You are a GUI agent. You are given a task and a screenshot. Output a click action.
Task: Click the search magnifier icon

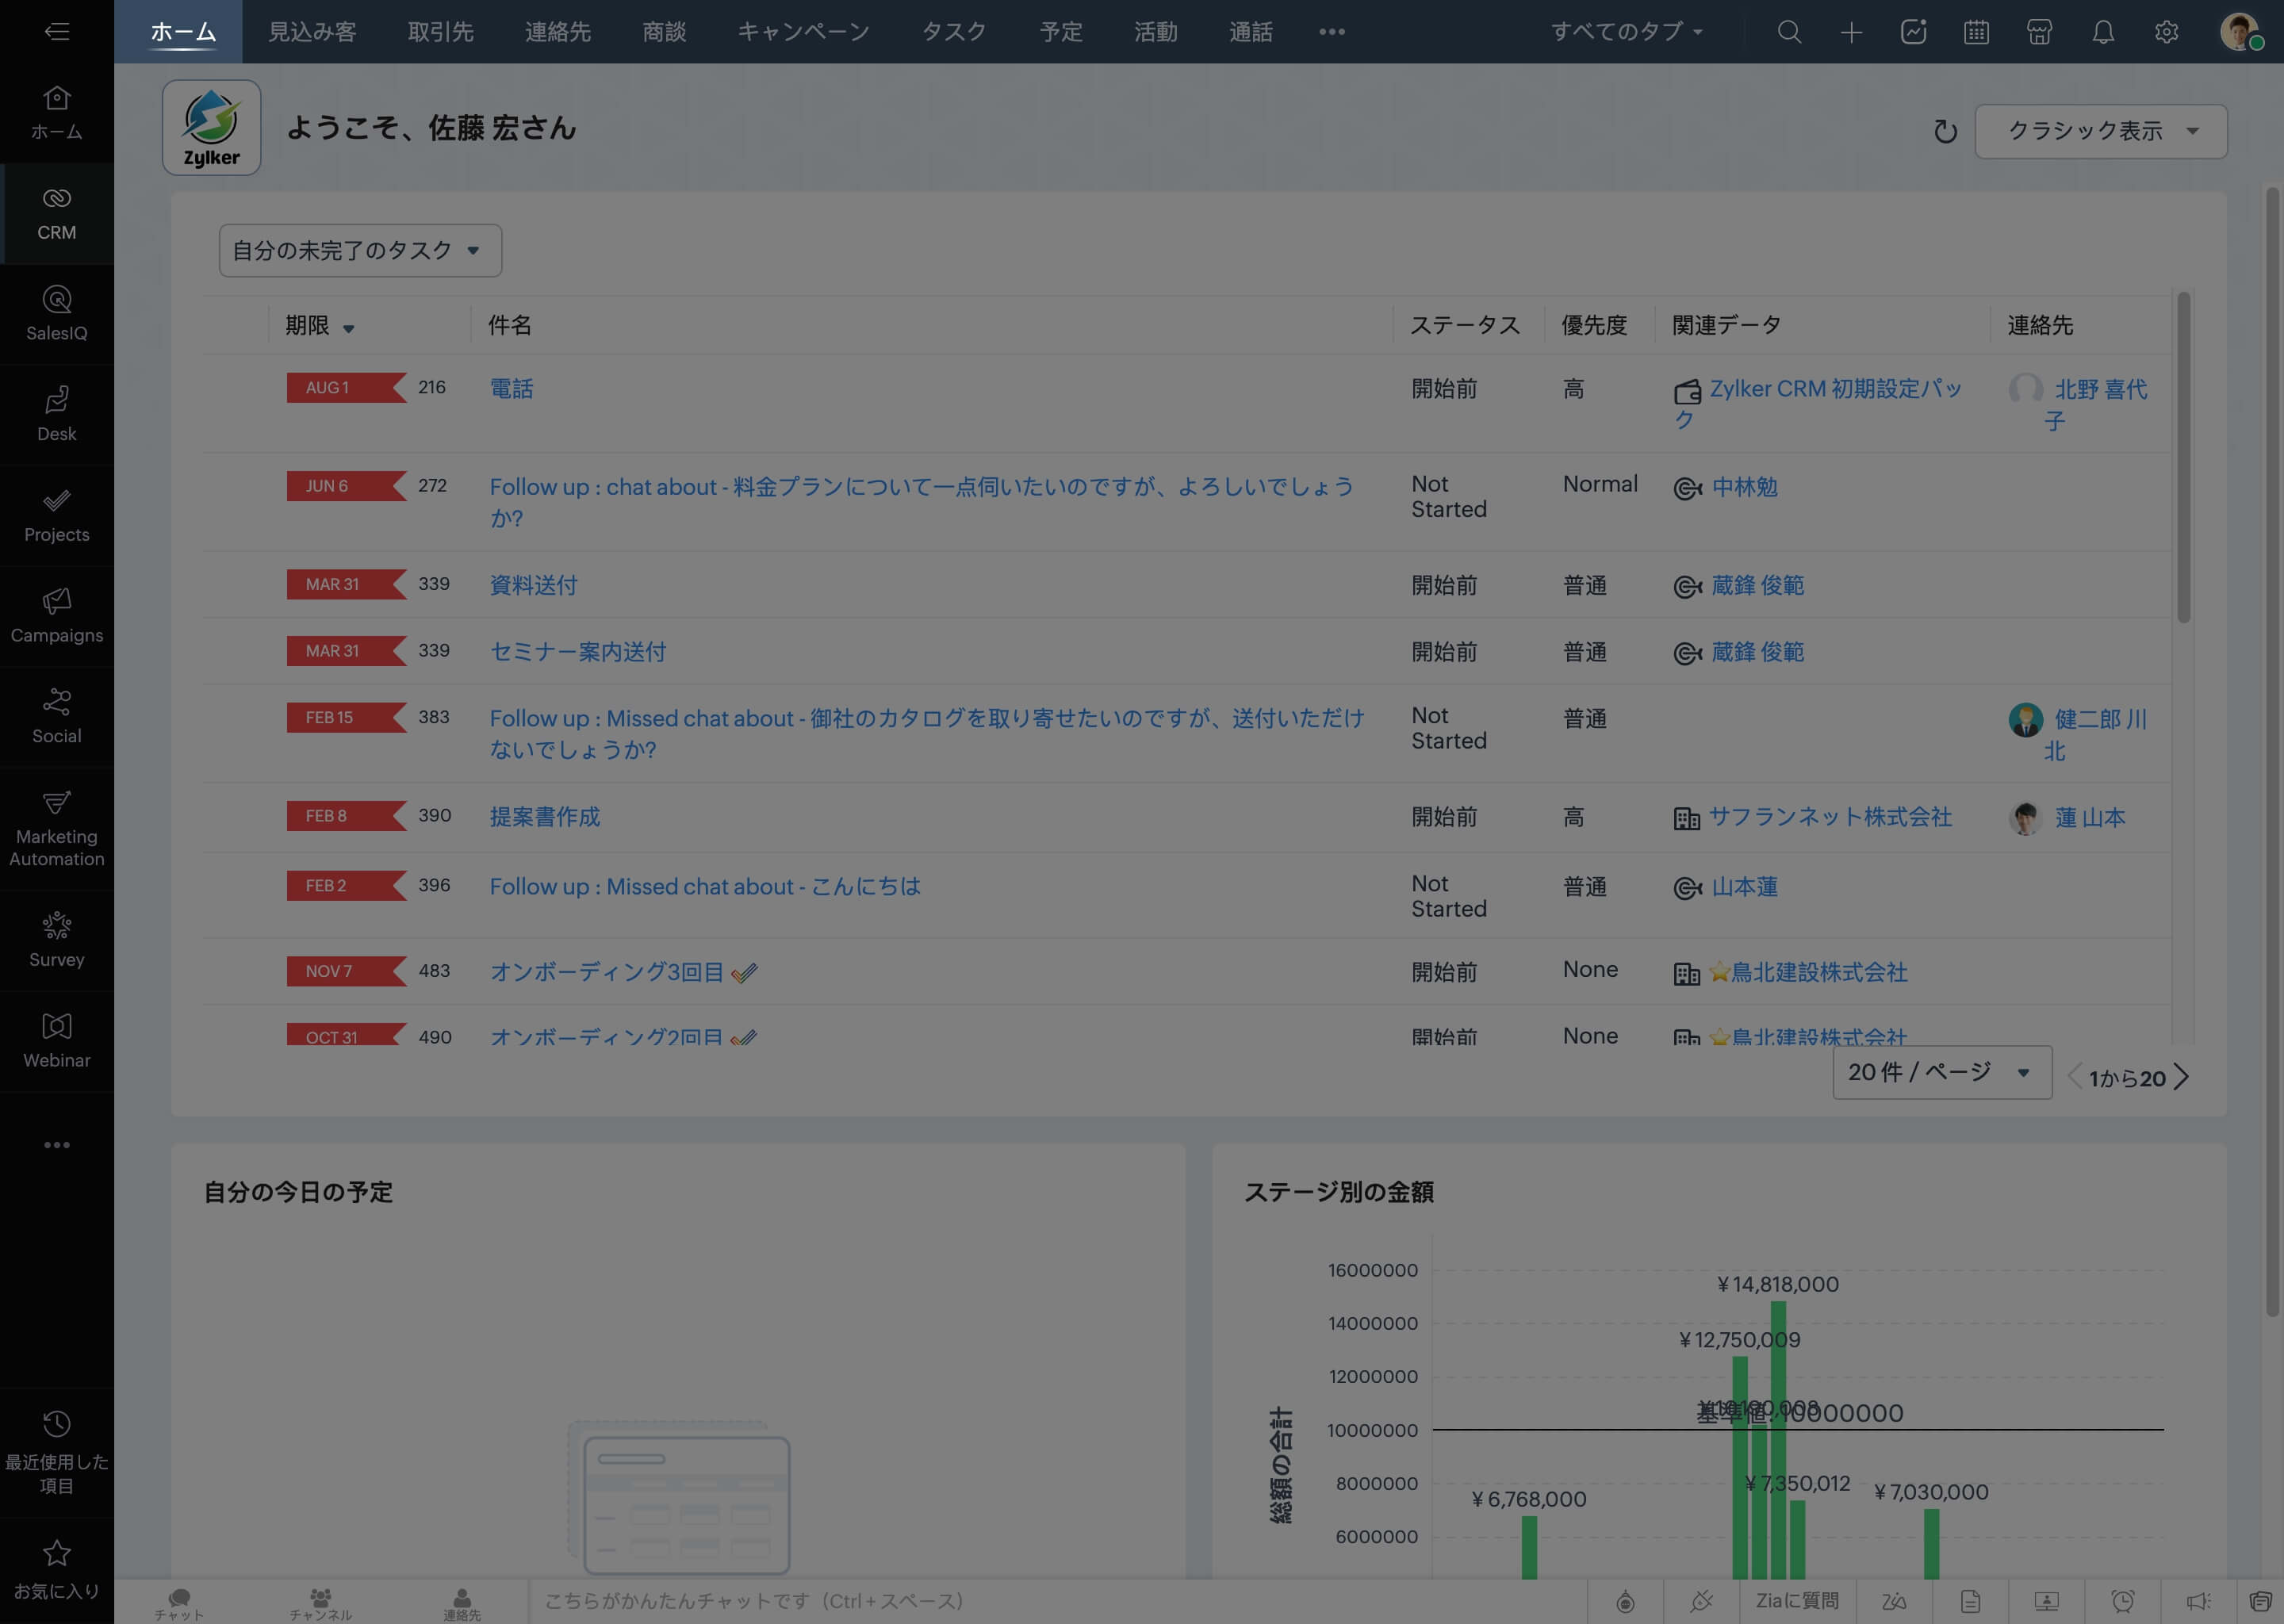[x=1787, y=32]
